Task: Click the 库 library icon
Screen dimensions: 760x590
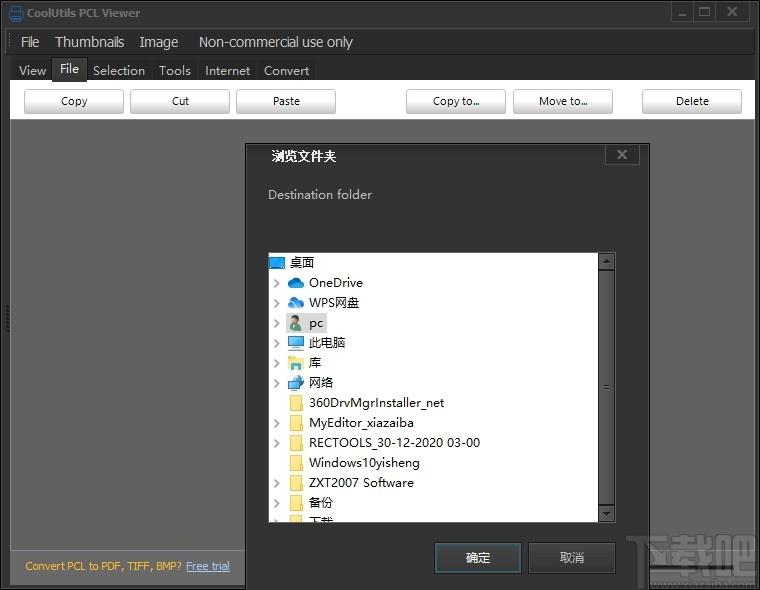Action: pos(296,363)
